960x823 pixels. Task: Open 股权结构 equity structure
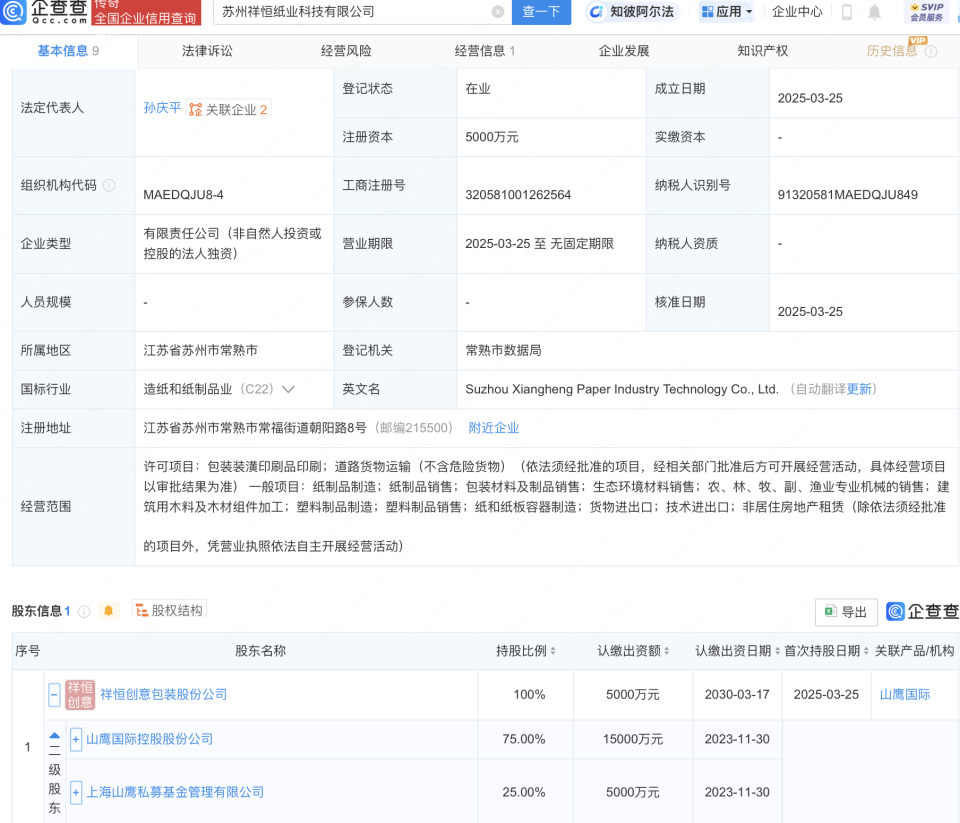coord(169,610)
